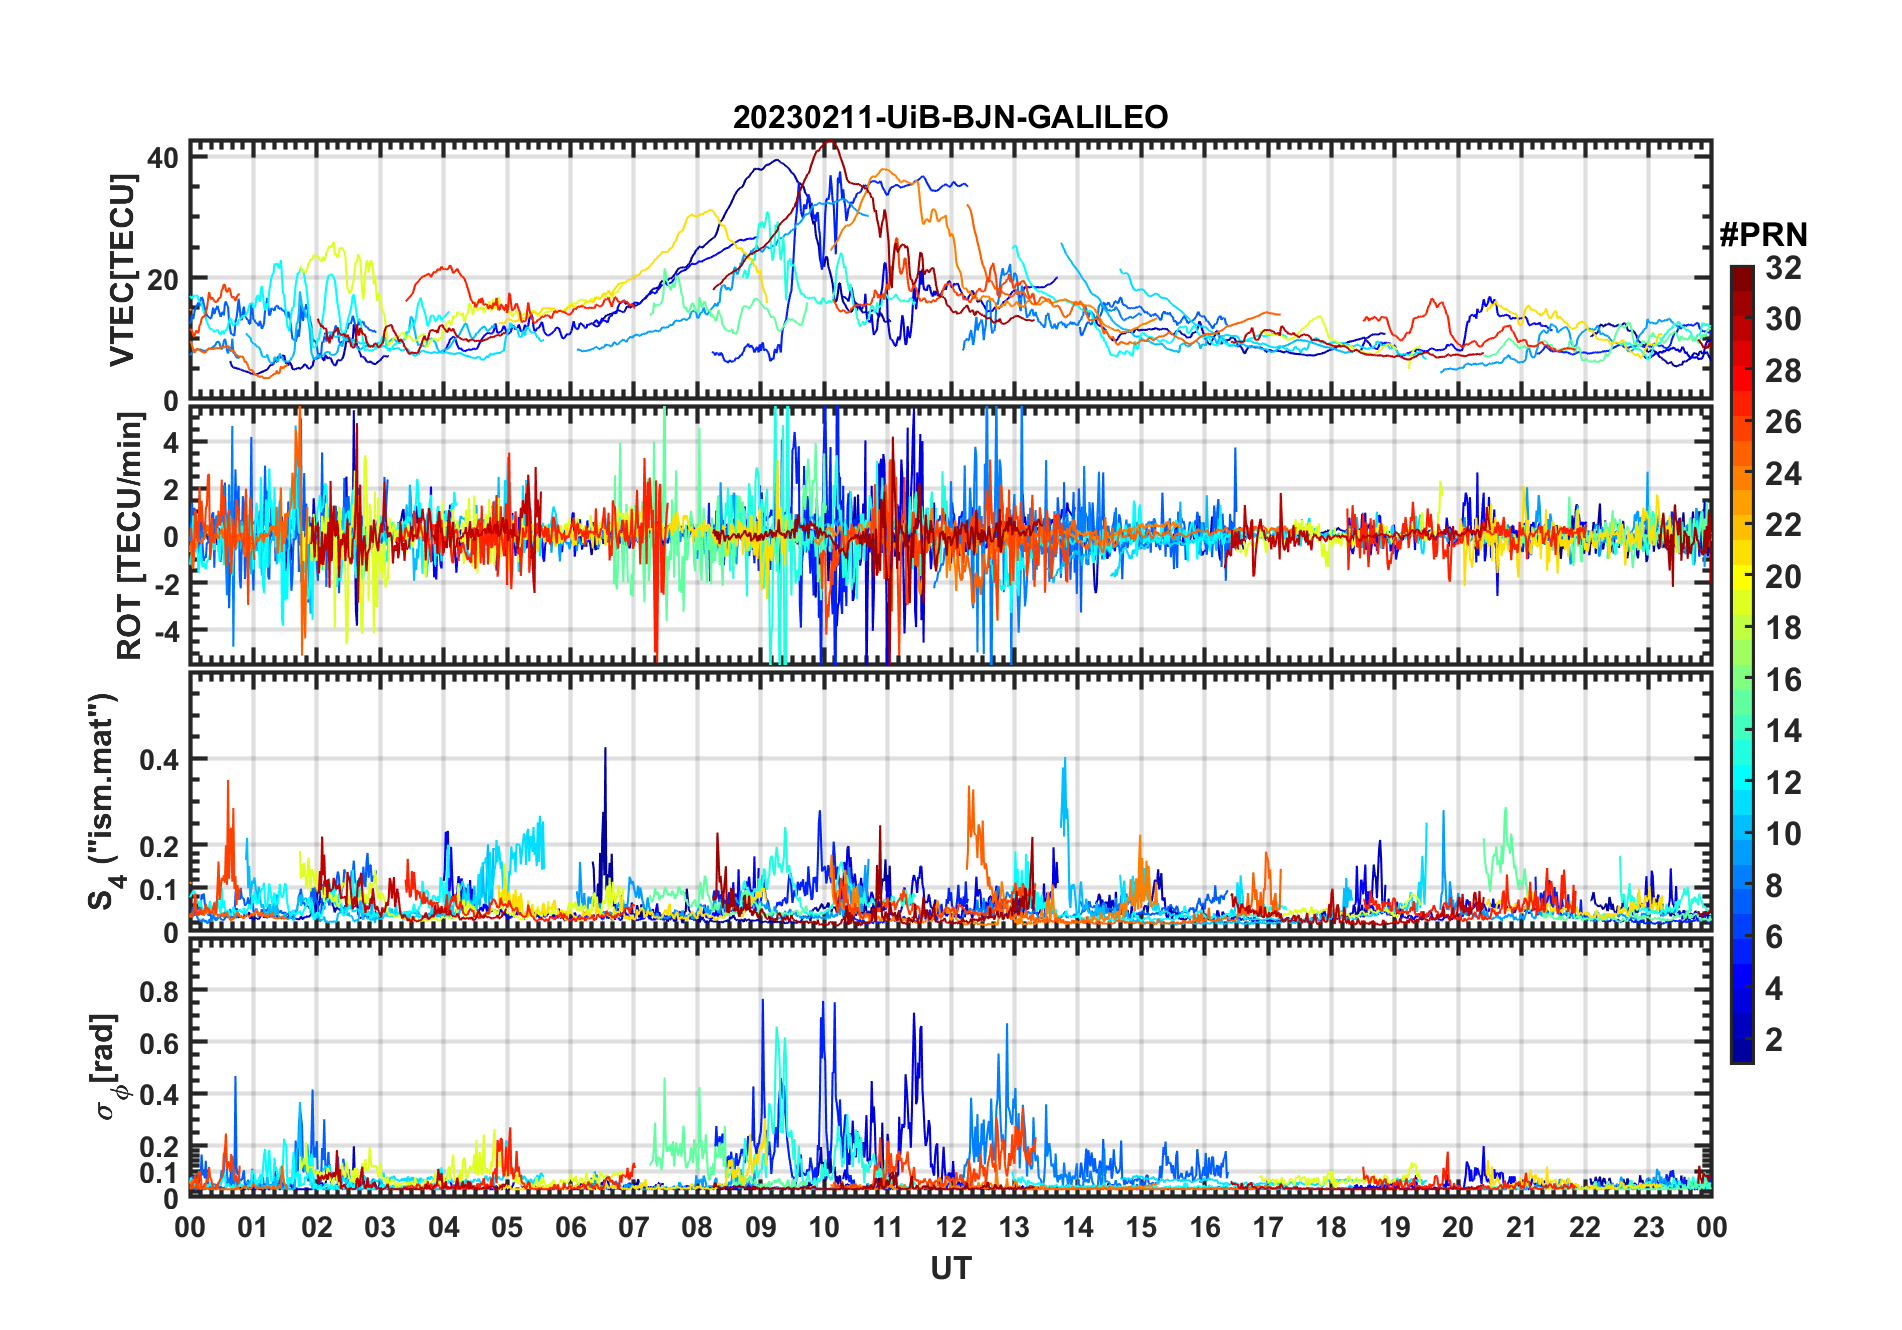Click the colorbar at PRN value 32
1902x1330 pixels.
[x=1742, y=268]
